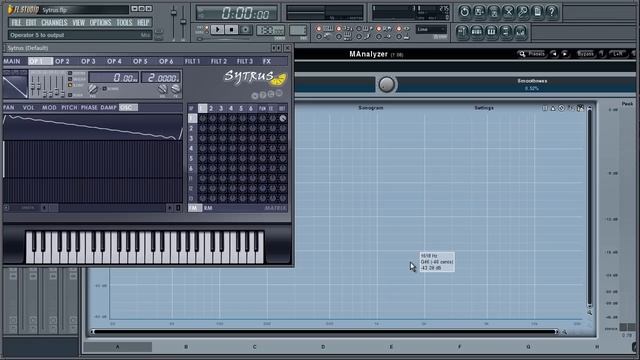Select the PHASE envelope tab
The image size is (640, 360).
tap(89, 108)
